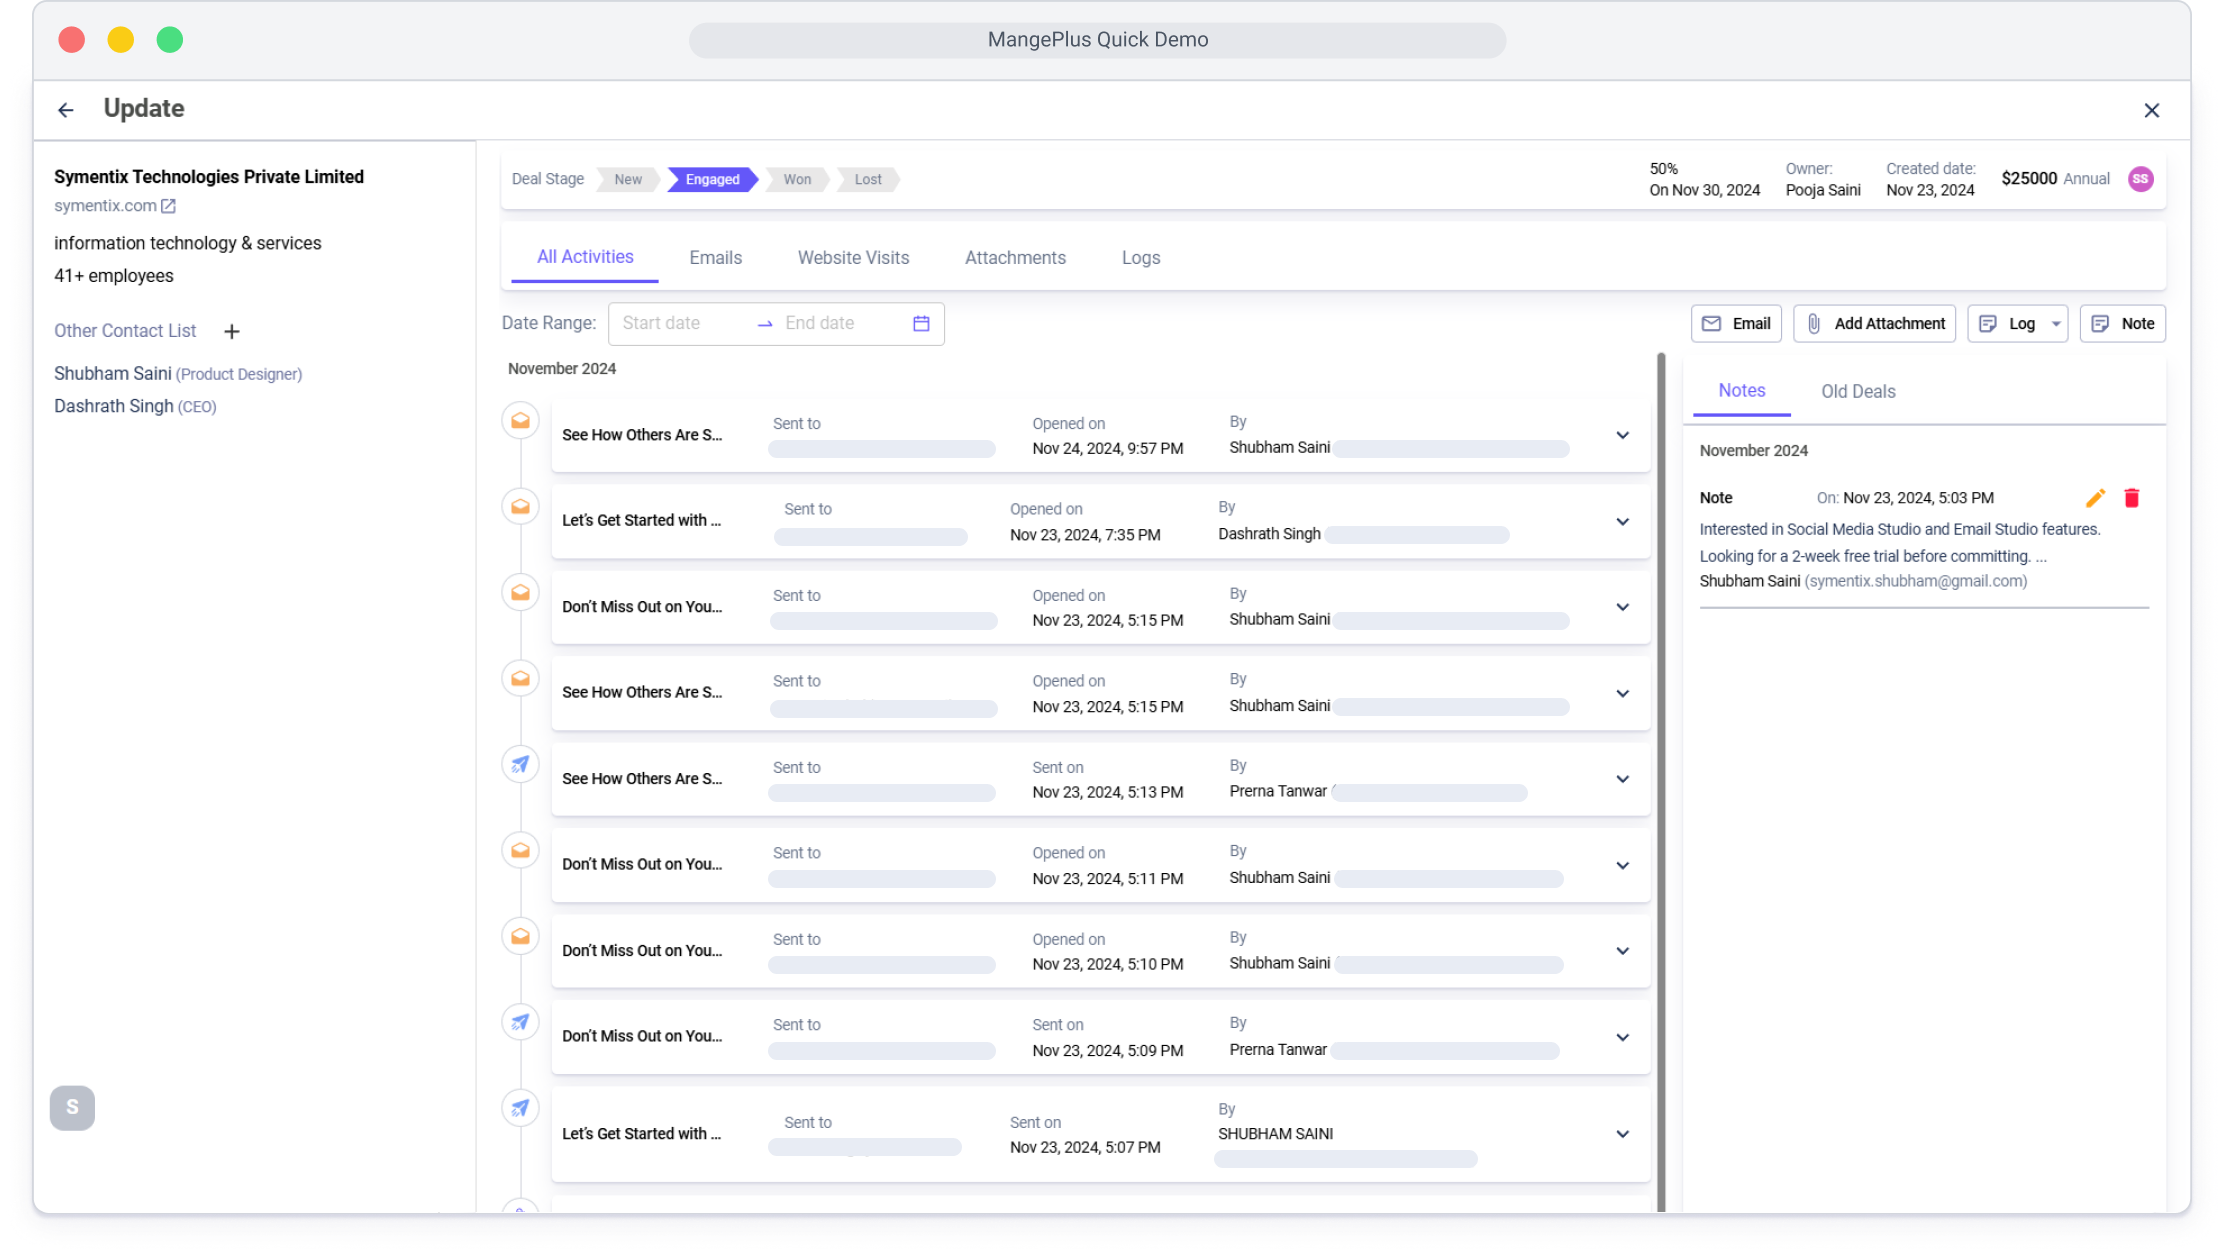Click the back arrow beside Update
This screenshot has height=1252, width=2222.
click(x=66, y=110)
